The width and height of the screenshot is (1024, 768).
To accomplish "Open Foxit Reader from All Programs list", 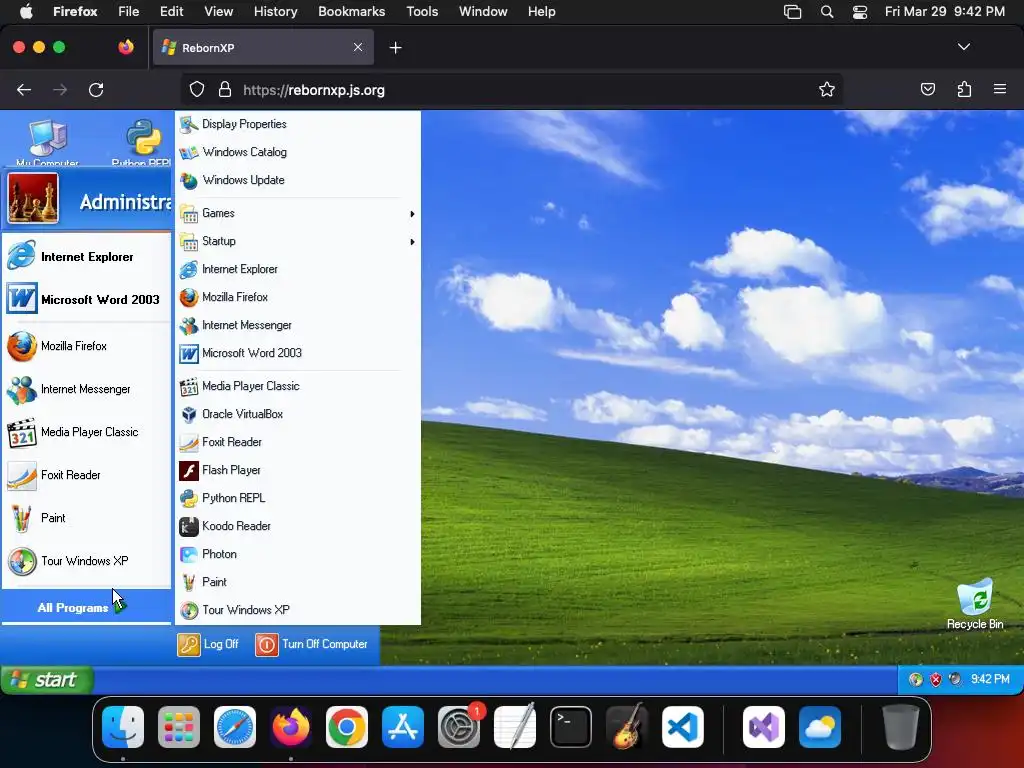I will click(x=297, y=442).
